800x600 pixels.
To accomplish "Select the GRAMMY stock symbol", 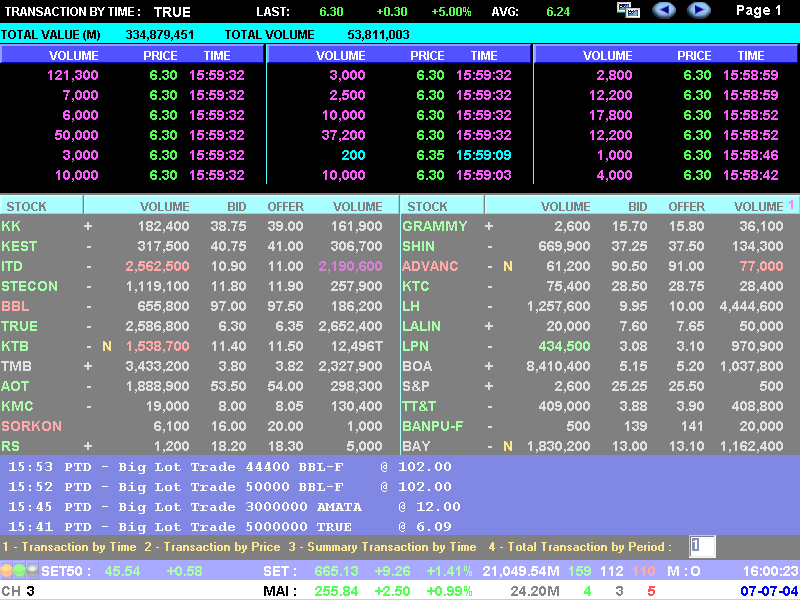I will (x=435, y=226).
